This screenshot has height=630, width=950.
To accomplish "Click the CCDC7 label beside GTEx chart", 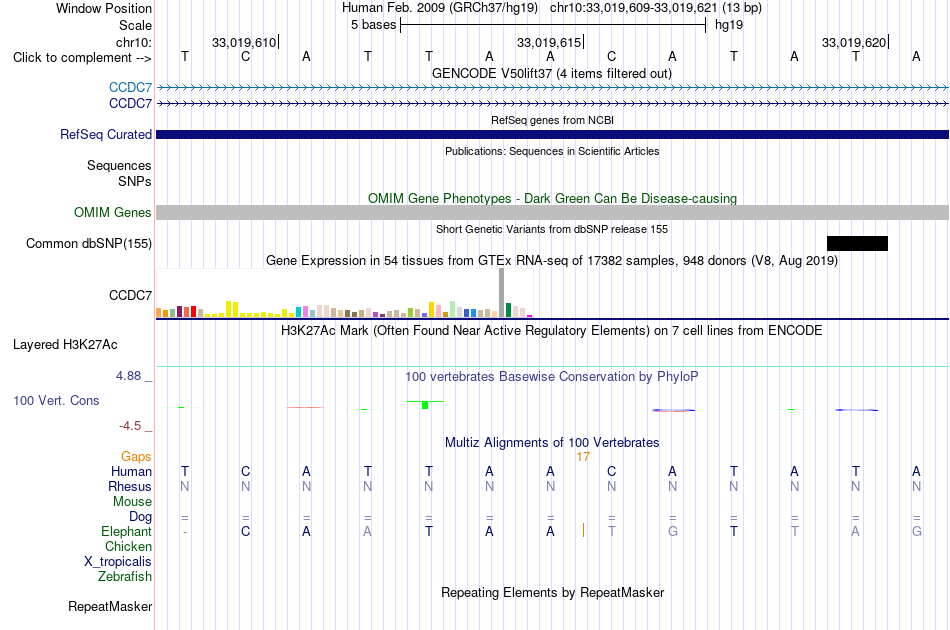I will coord(130,296).
